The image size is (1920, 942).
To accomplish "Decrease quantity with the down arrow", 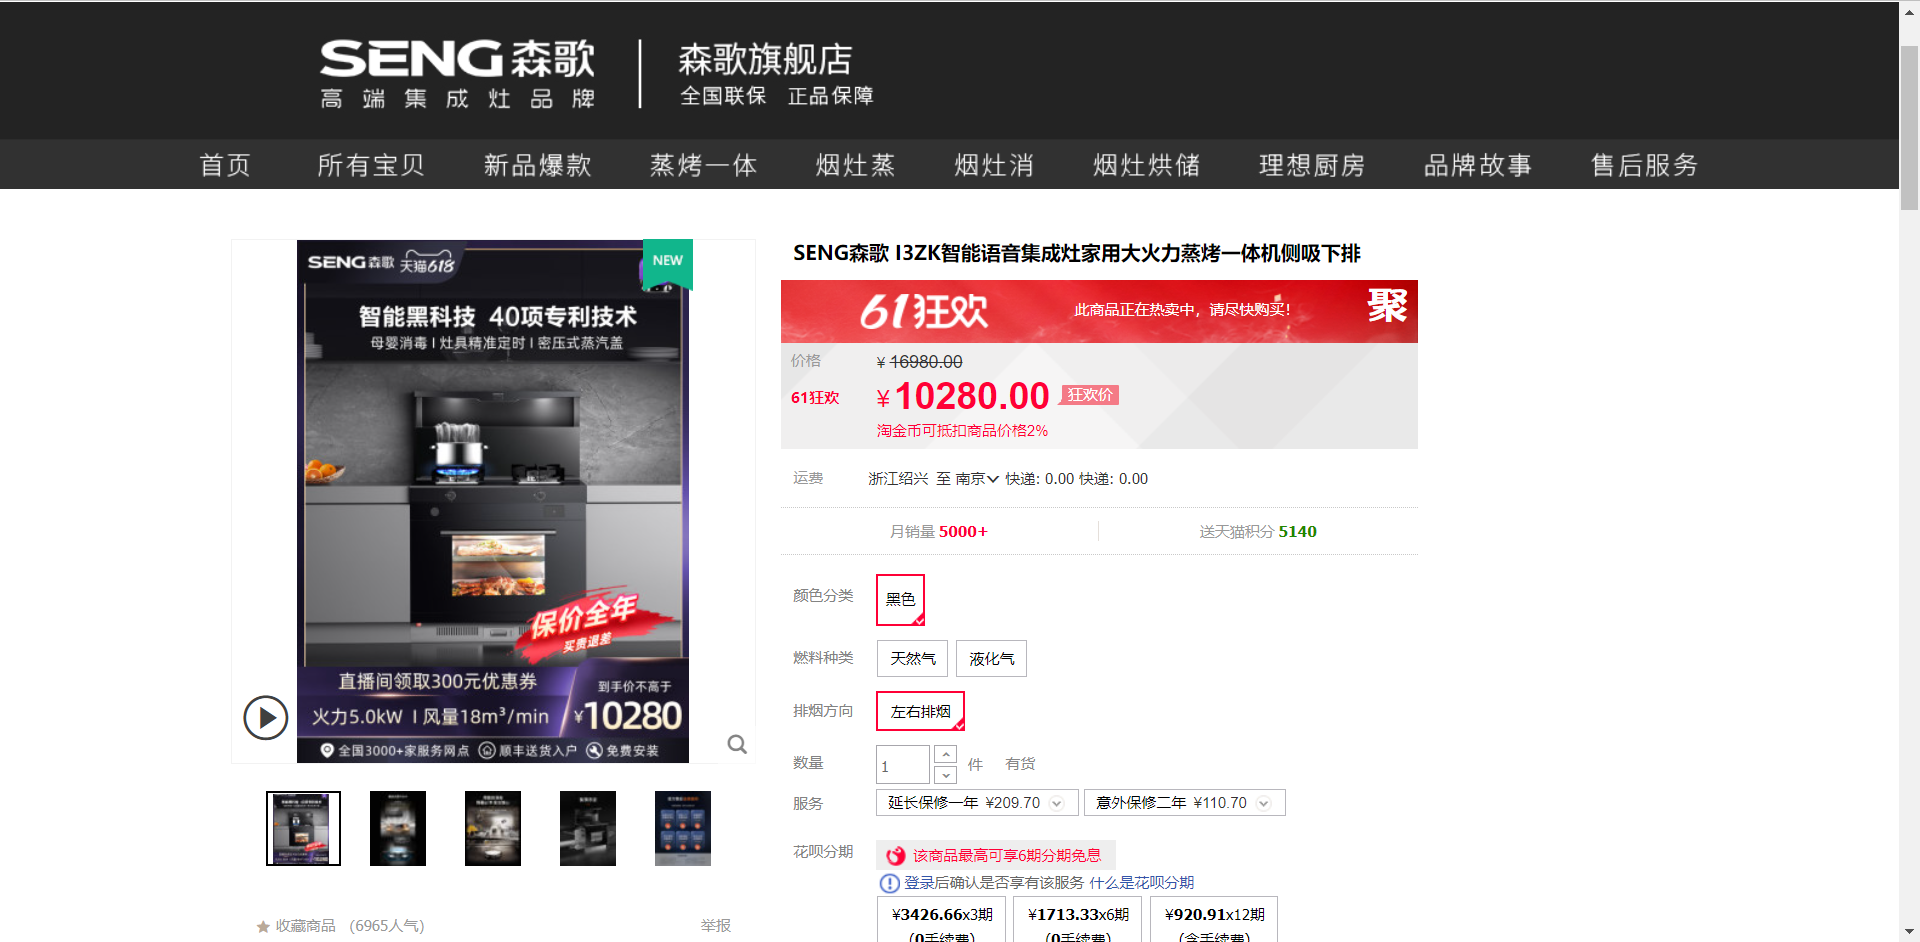I will (946, 775).
